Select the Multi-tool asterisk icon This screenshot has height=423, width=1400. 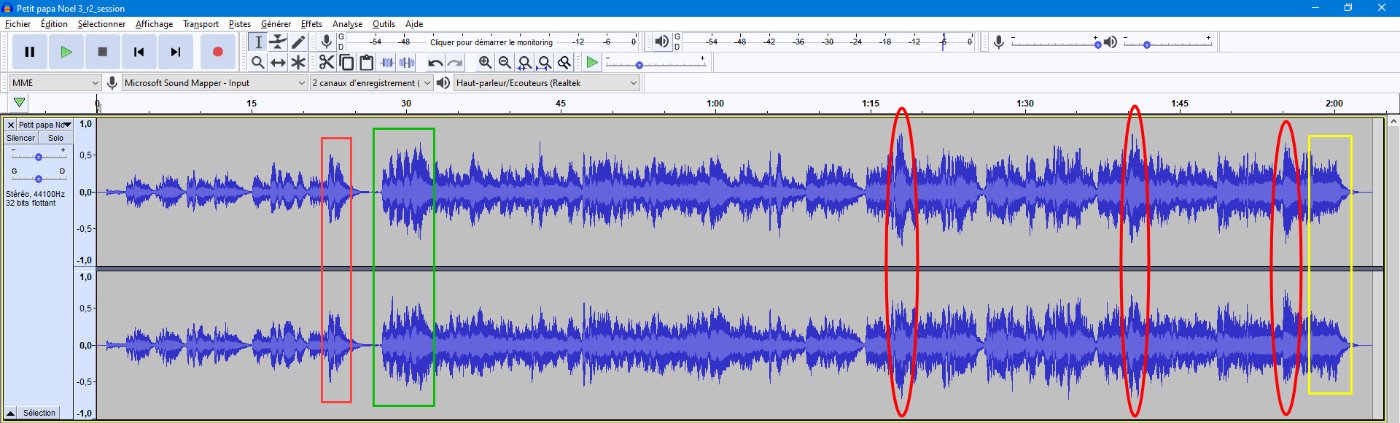click(297, 62)
